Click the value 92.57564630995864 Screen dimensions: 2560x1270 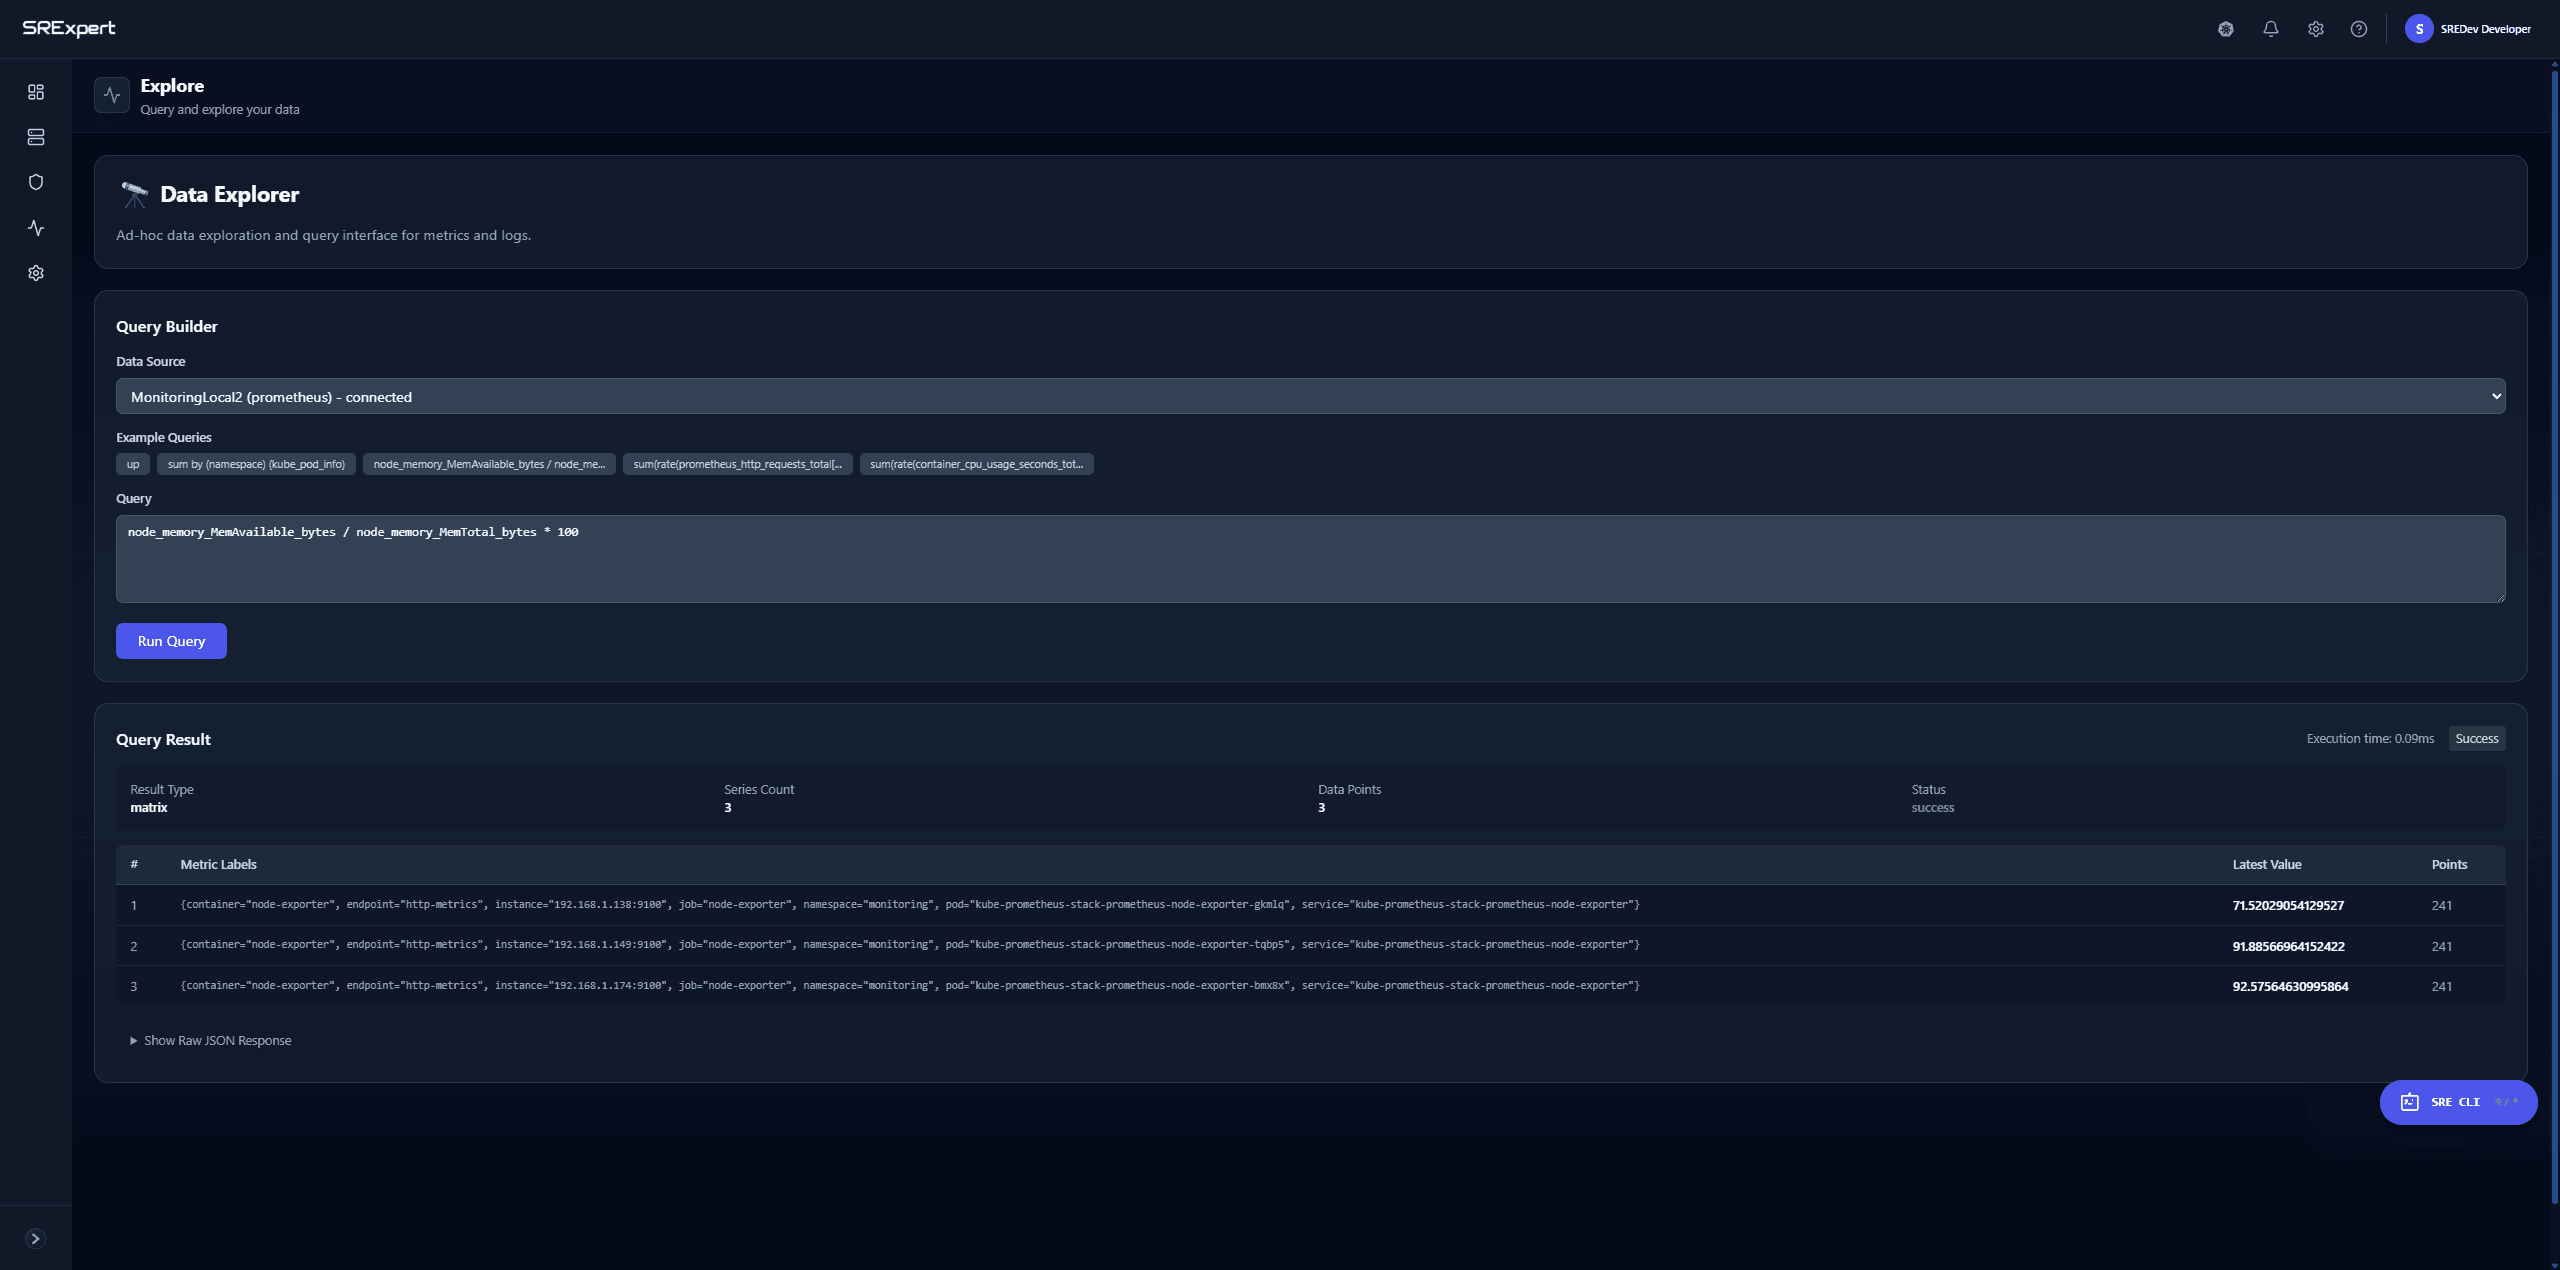click(x=2290, y=986)
